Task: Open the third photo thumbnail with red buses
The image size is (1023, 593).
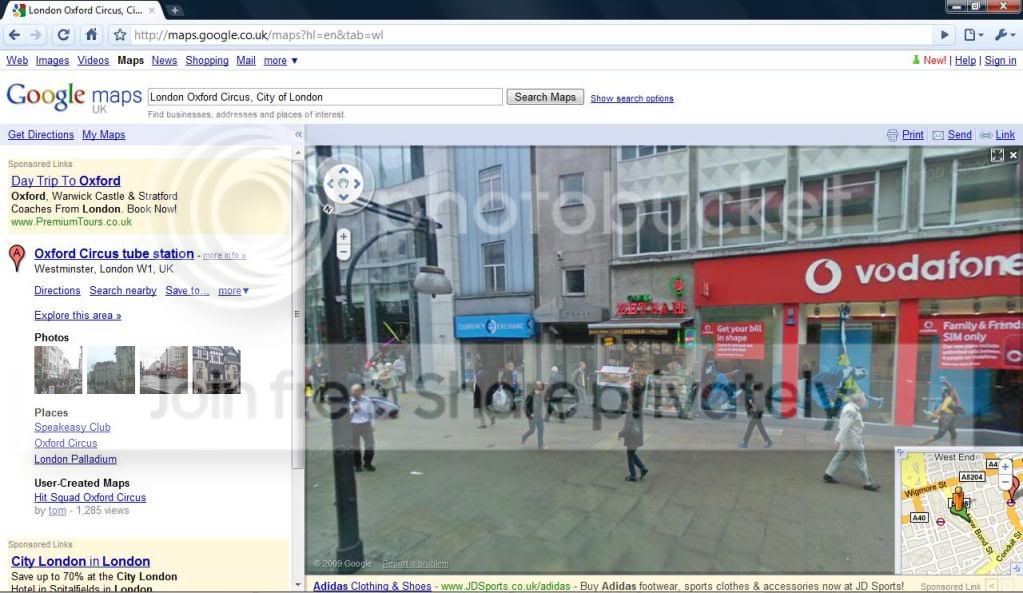Action: [164, 370]
